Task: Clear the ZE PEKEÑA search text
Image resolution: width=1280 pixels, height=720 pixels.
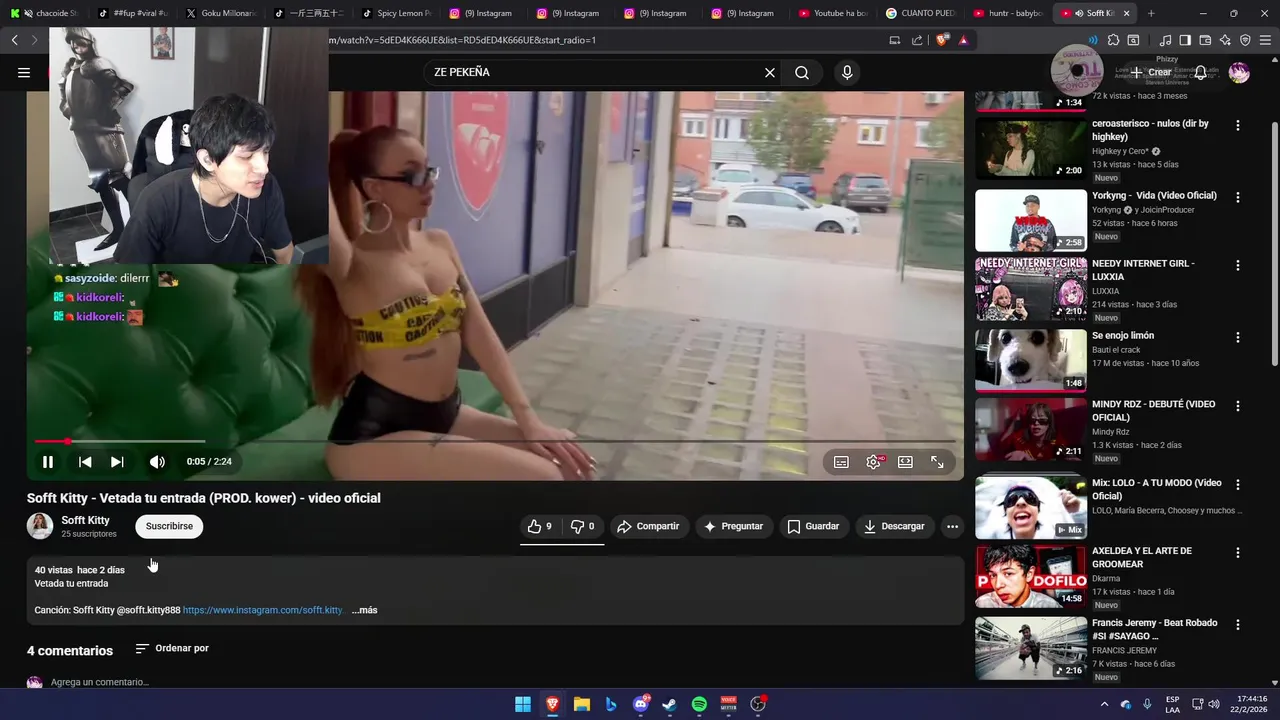Action: [x=770, y=72]
